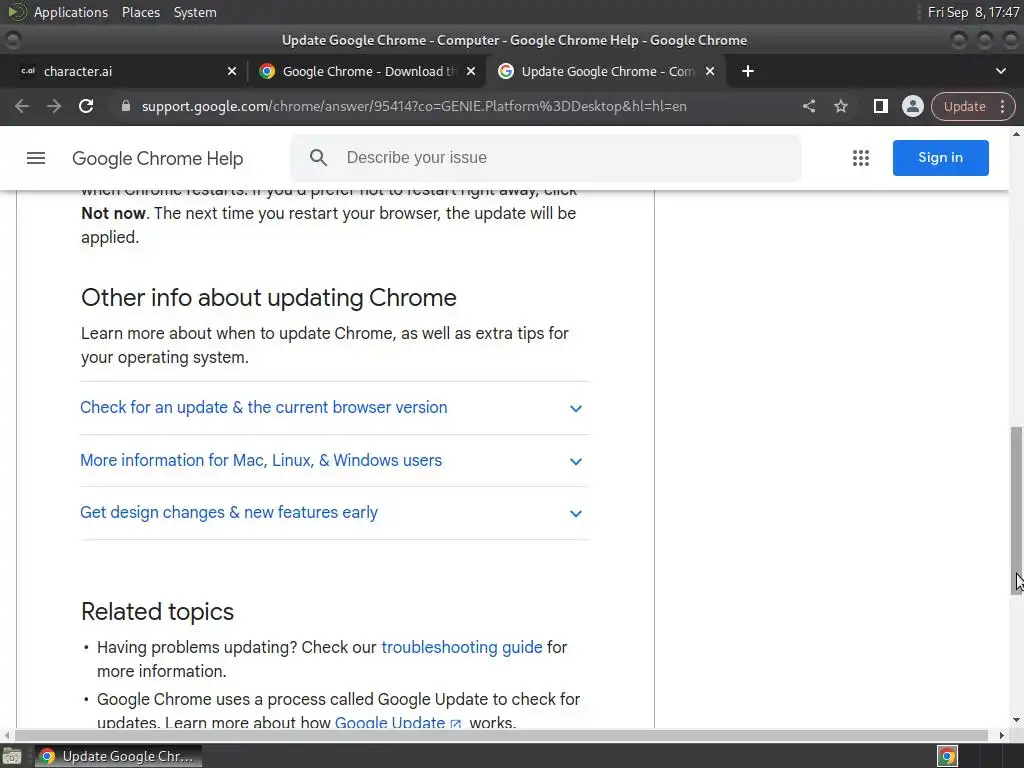Screen dimensions: 1024x768
Task: Go back to the previous page
Action: pyautogui.click(x=22, y=106)
